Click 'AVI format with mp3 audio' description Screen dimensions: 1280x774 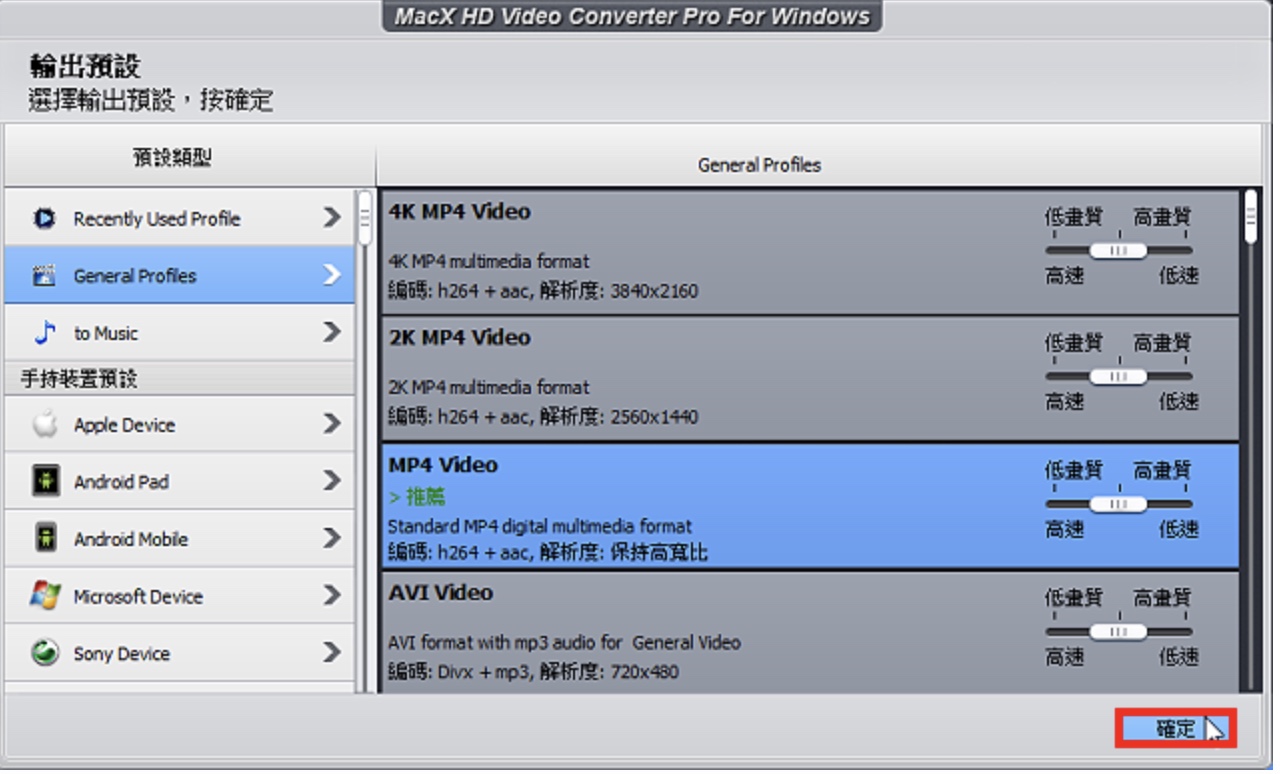click(564, 643)
